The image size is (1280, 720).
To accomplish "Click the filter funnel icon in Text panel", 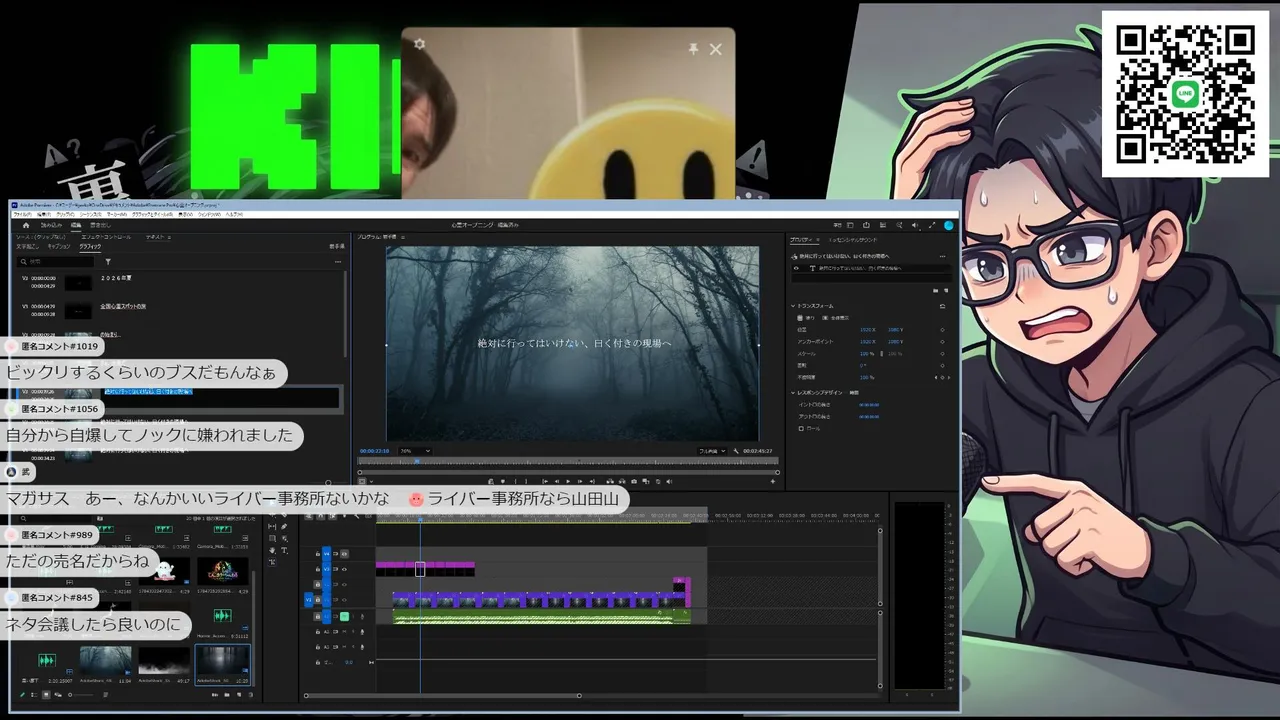I will [x=108, y=262].
